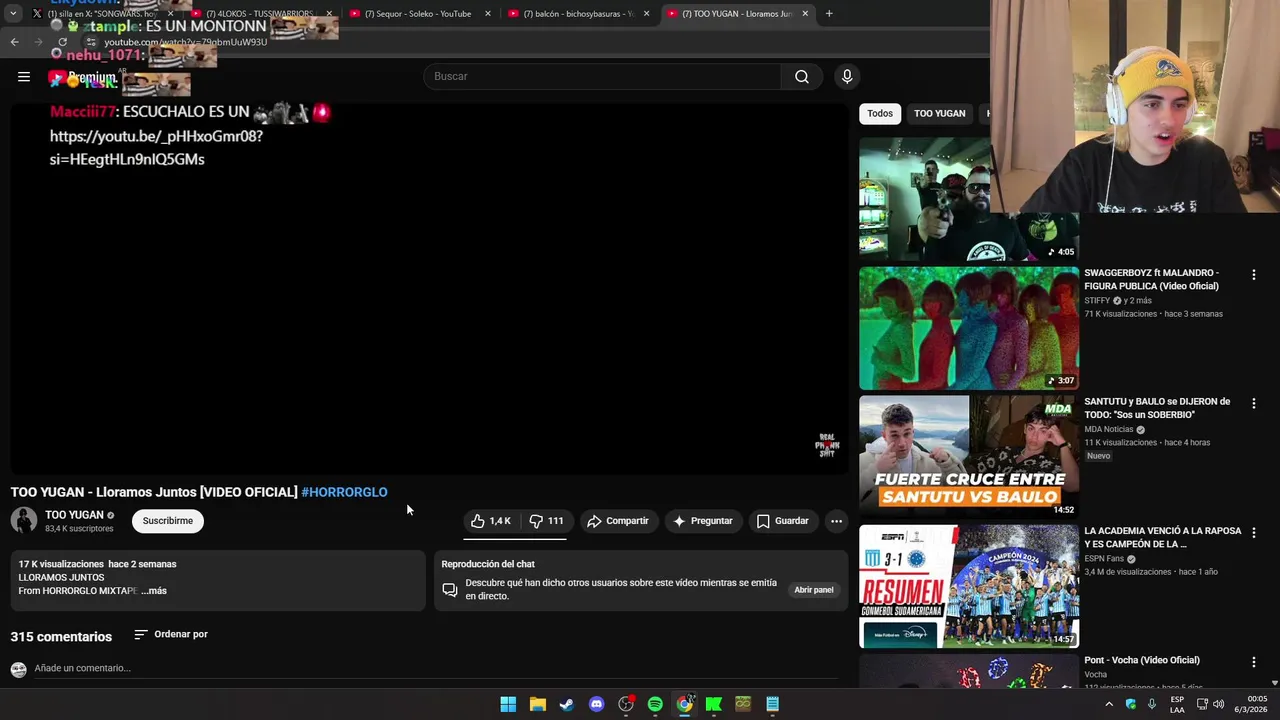This screenshot has width=1280, height=720.
Task: Open Chrome from the taskbar
Action: (684, 704)
